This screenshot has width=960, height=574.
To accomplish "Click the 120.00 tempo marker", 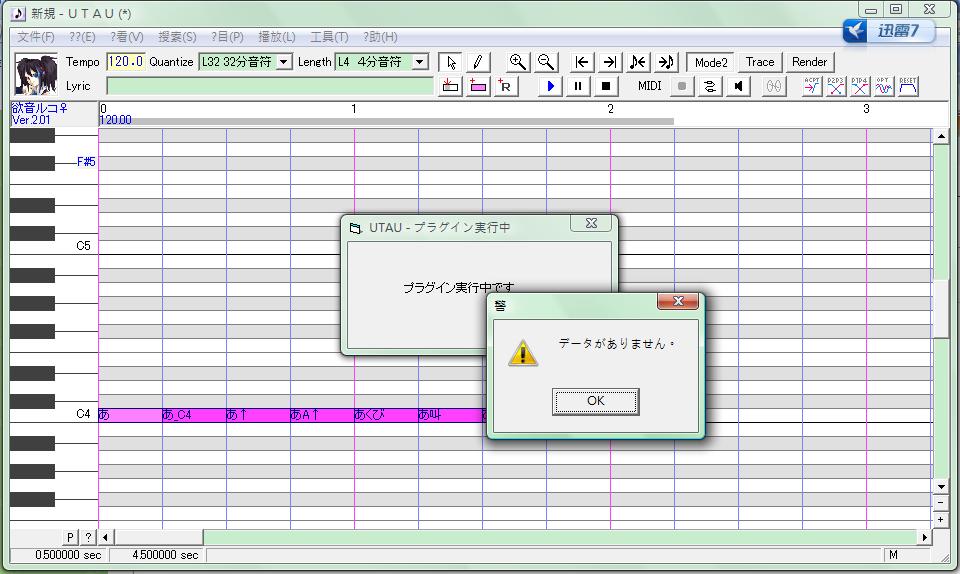I will pyautogui.click(x=116, y=120).
